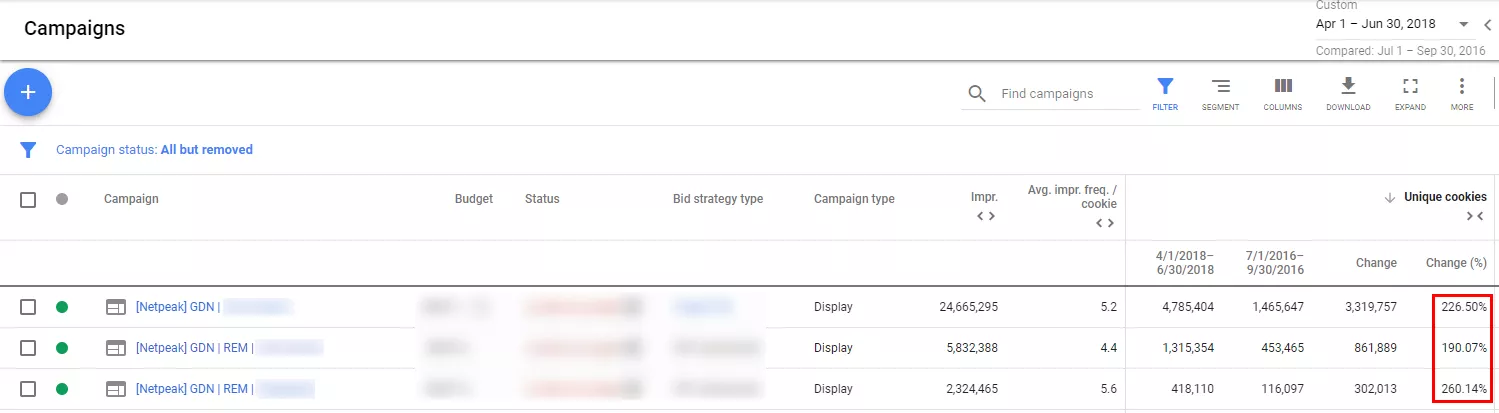This screenshot has height=413, width=1499.
Task: Download the campaigns report
Action: 1348,93
